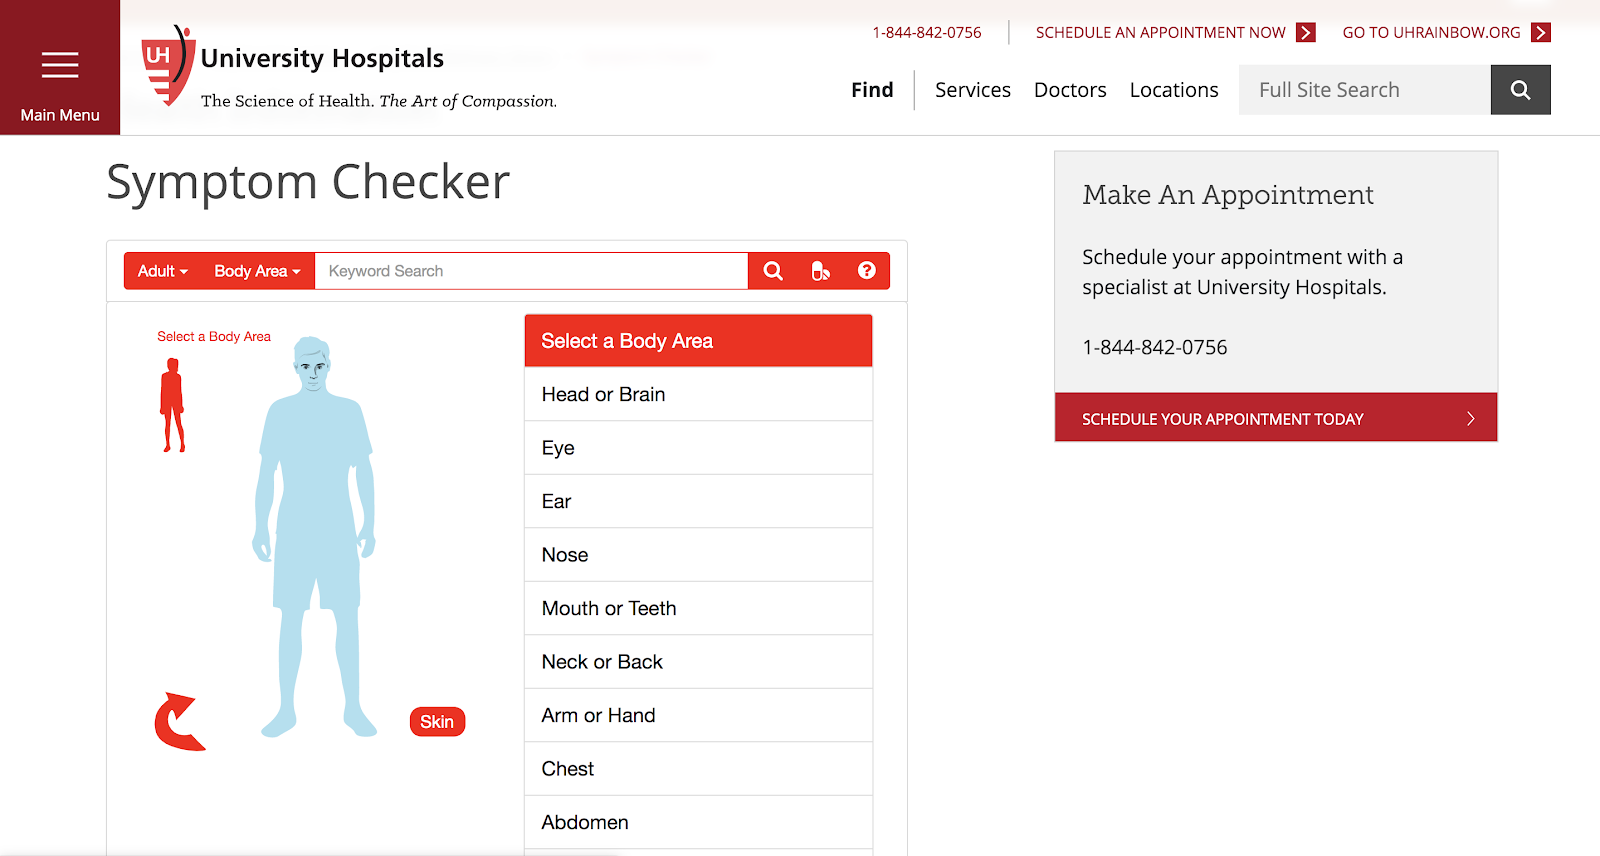Image resolution: width=1600 pixels, height=856 pixels.
Task: Click phone number in Make An Appointment box
Action: tap(1155, 347)
